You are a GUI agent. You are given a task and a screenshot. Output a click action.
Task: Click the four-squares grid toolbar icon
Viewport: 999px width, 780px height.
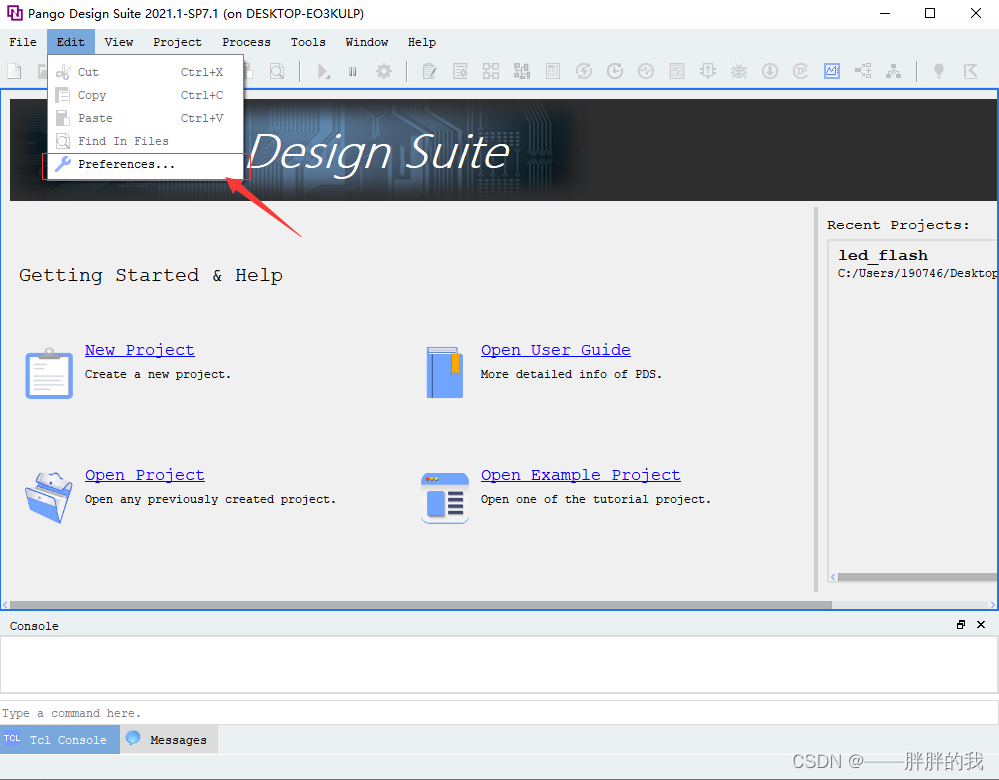pyautogui.click(x=491, y=71)
